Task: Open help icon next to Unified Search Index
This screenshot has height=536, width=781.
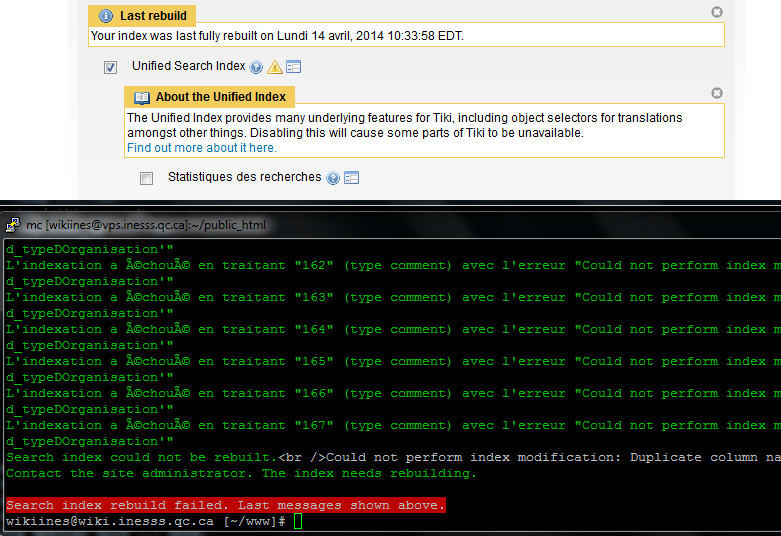Action: click(256, 67)
